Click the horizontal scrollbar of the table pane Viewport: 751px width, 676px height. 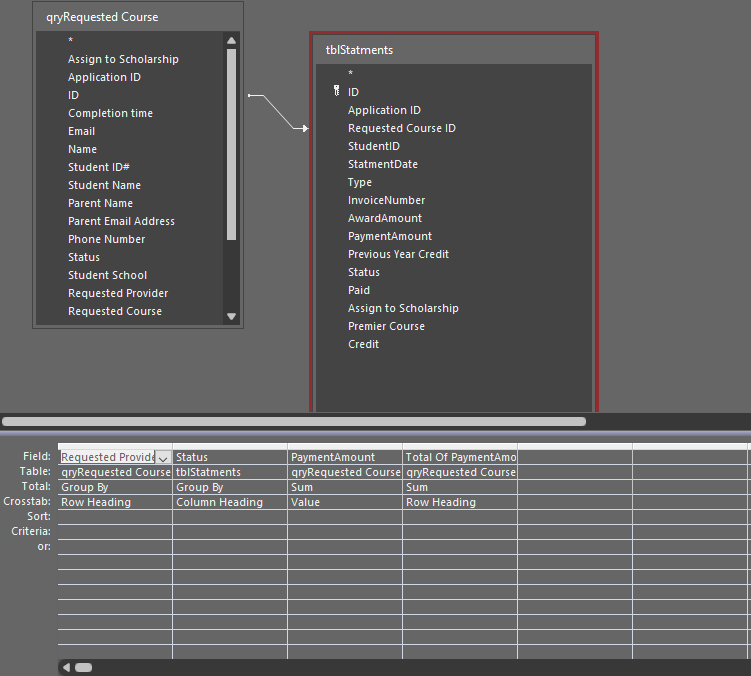coord(294,421)
